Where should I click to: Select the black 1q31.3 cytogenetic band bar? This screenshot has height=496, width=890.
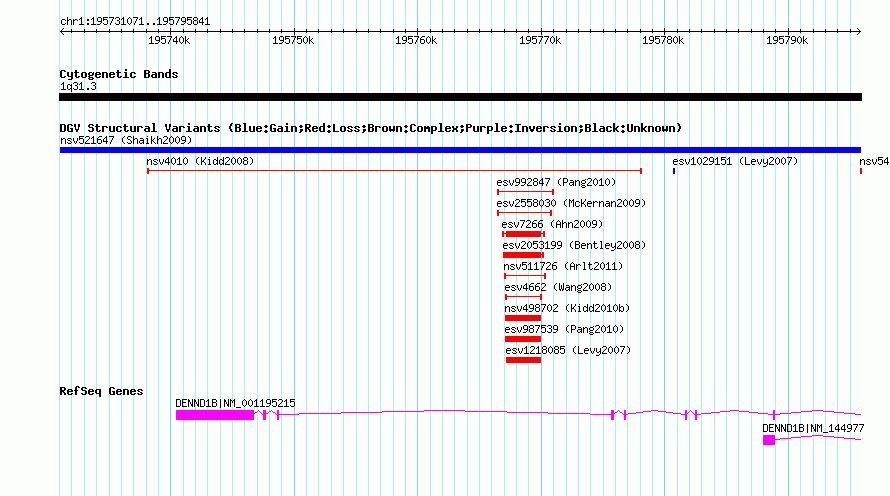[460, 97]
